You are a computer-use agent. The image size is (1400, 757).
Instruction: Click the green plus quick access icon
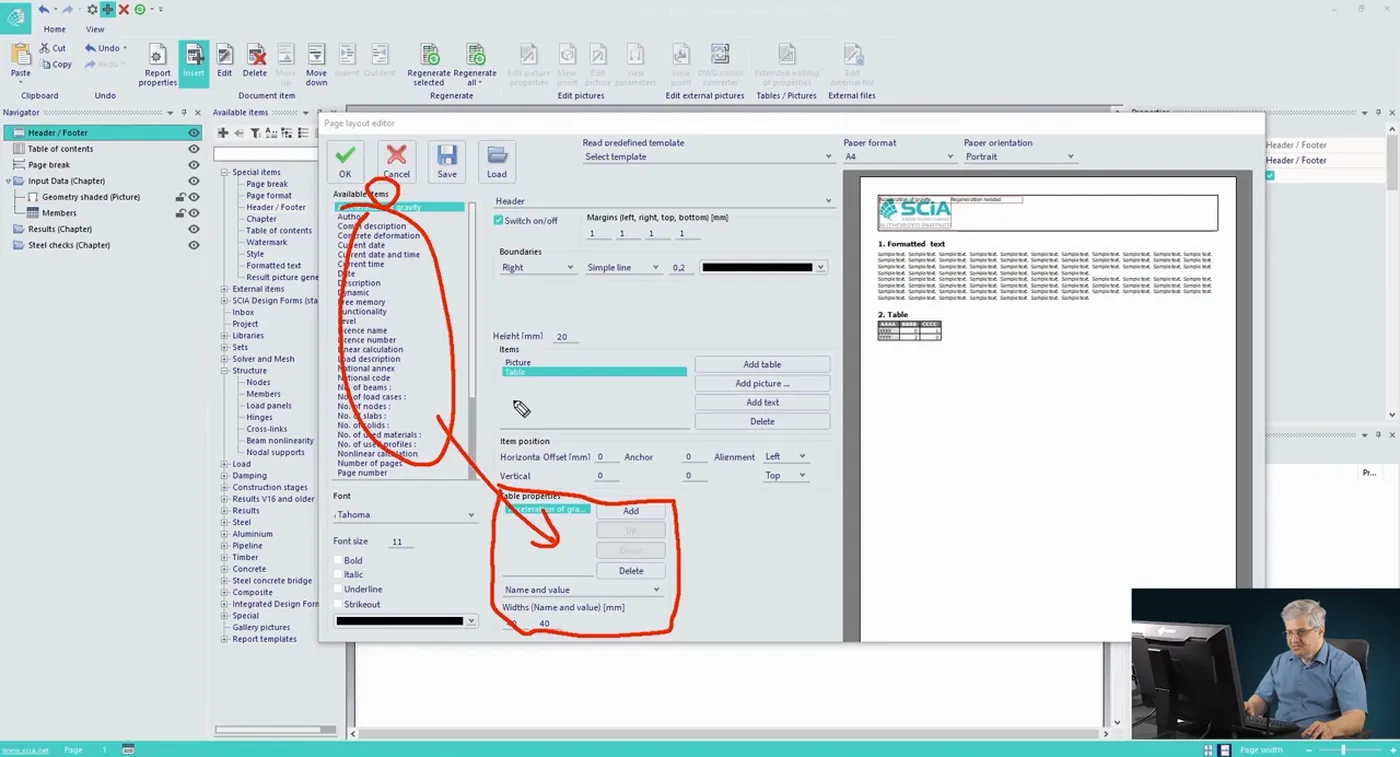pos(108,9)
